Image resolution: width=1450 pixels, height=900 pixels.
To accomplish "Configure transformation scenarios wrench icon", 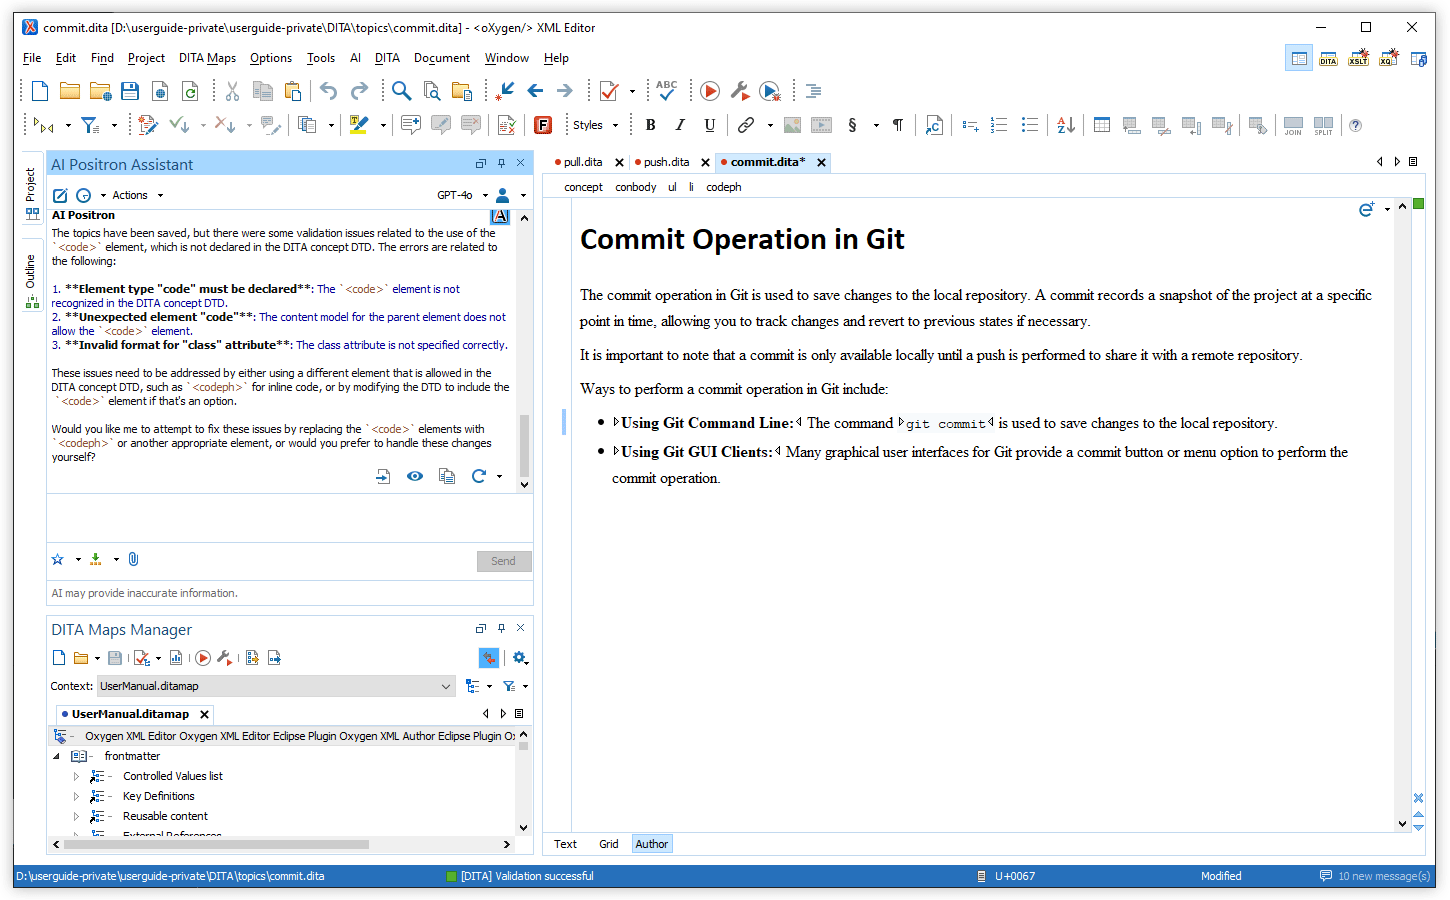I will coord(740,91).
